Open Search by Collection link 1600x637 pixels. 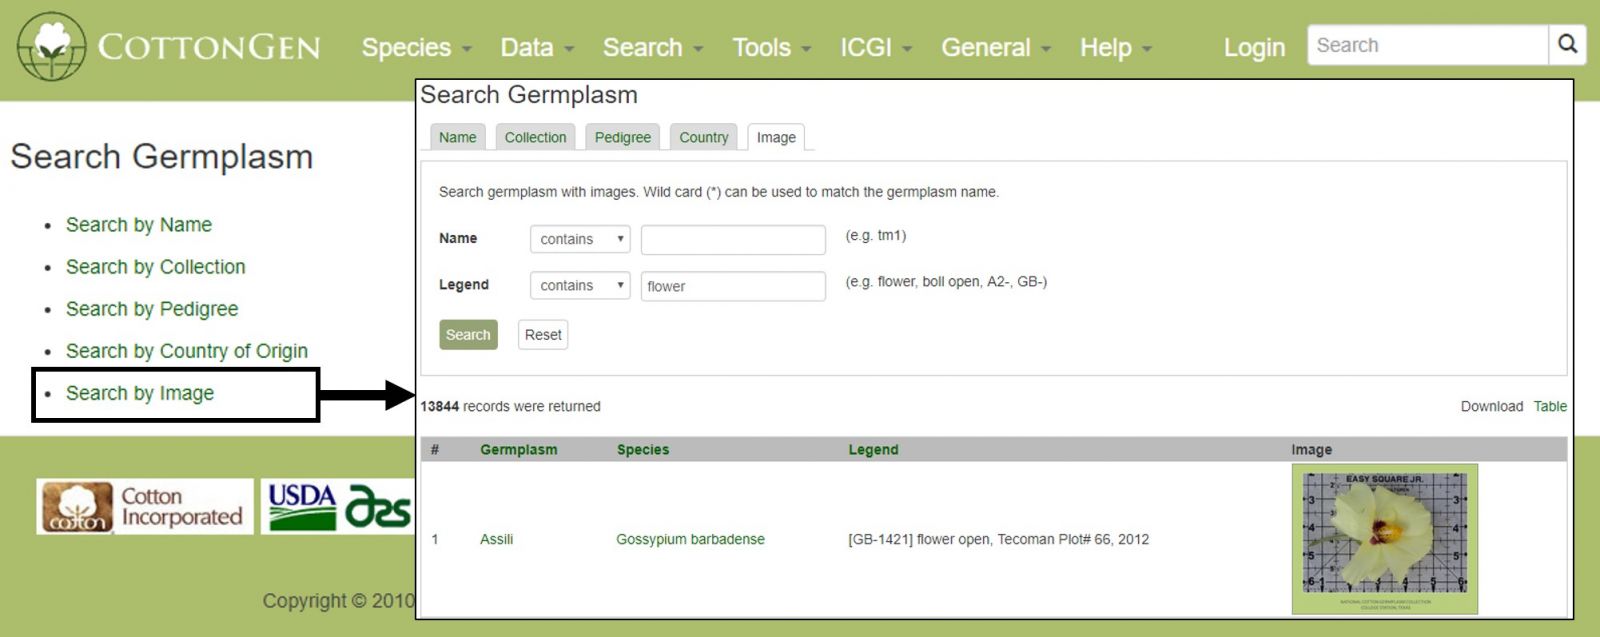click(156, 267)
